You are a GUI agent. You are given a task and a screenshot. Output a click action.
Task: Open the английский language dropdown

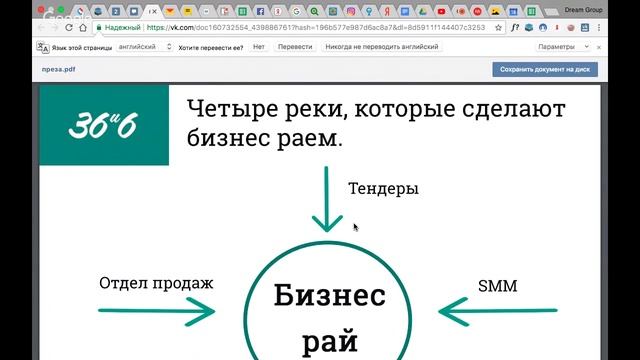point(144,47)
